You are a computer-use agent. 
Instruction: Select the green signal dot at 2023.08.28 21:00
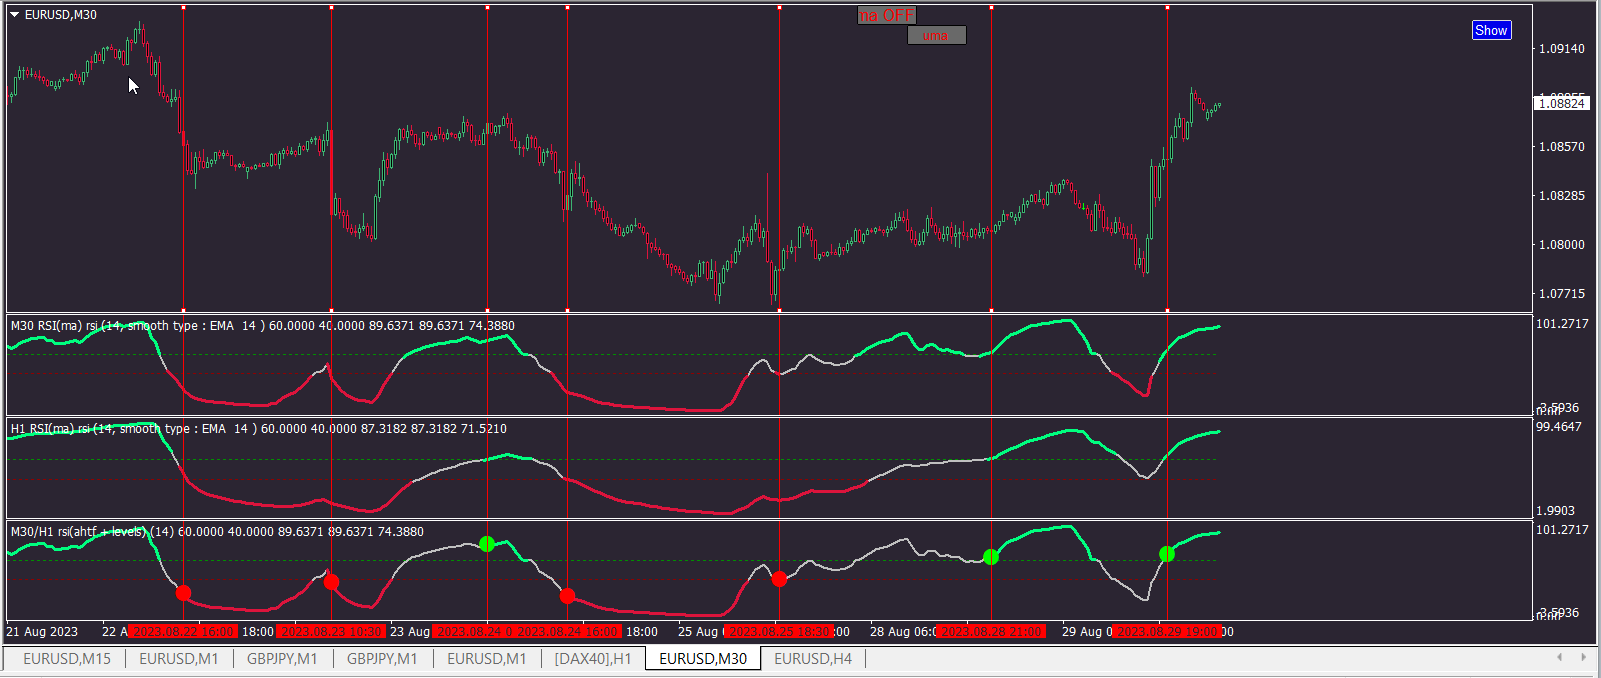(991, 557)
